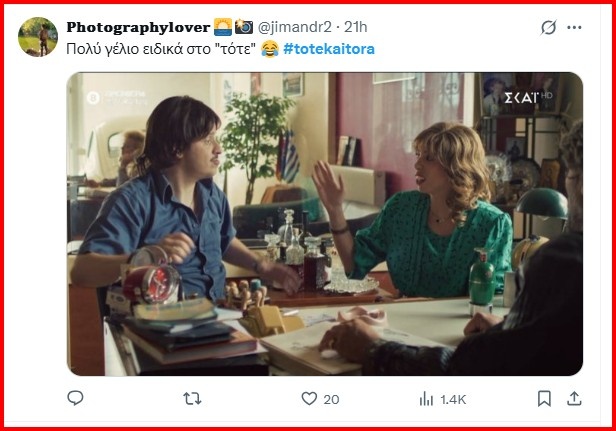This screenshot has height=431, width=616.
Task: Click the reply speech bubble icon
Action: point(75,398)
